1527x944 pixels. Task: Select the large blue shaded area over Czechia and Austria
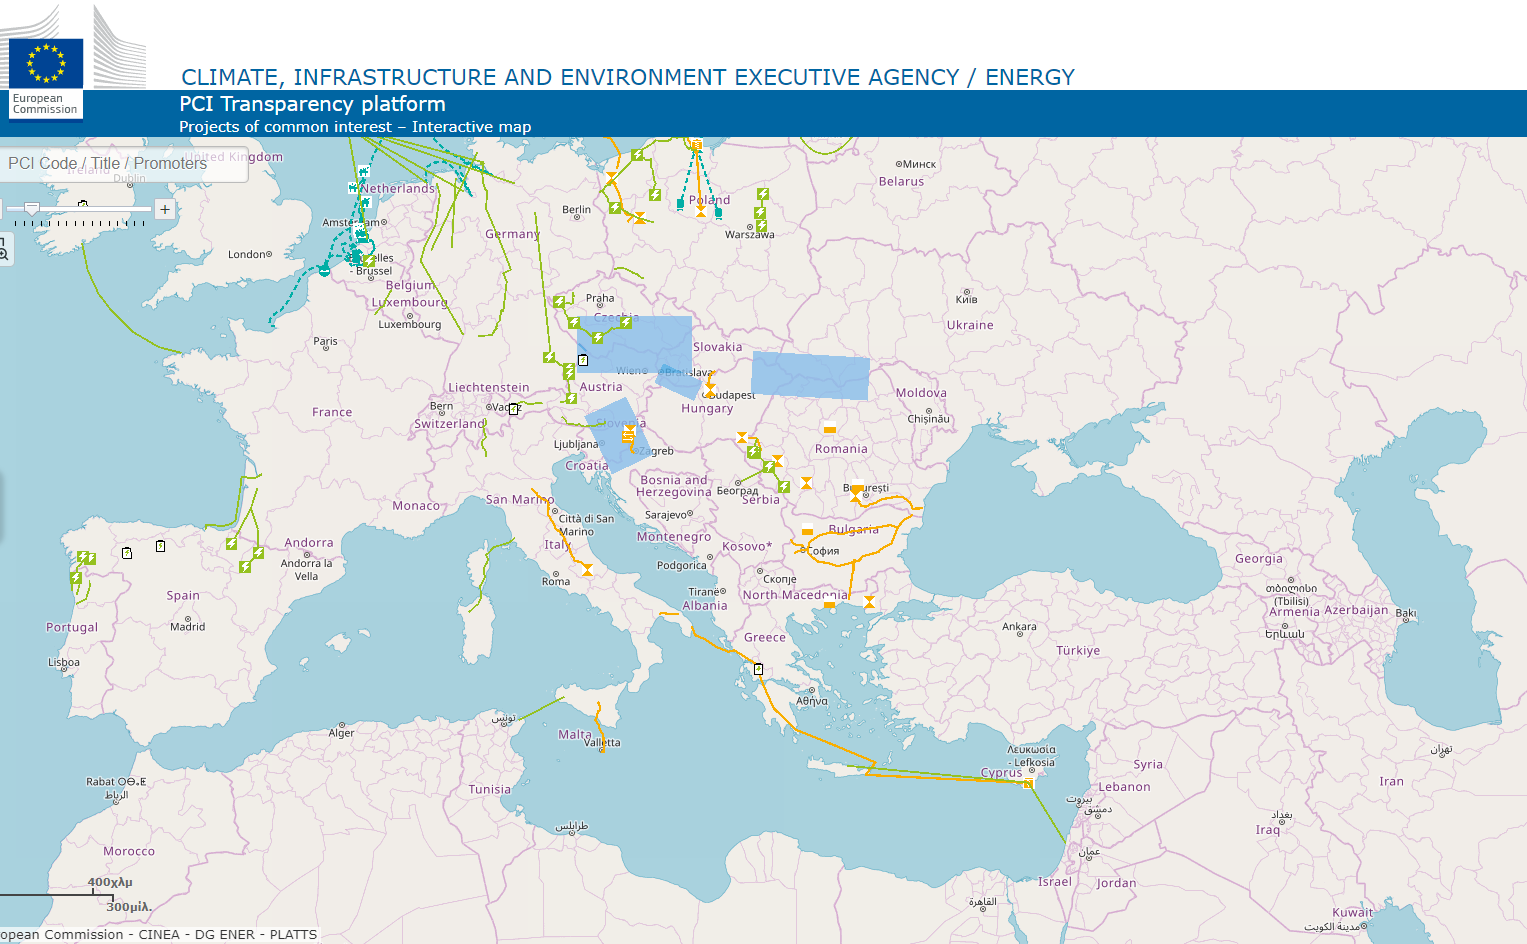[634, 344]
